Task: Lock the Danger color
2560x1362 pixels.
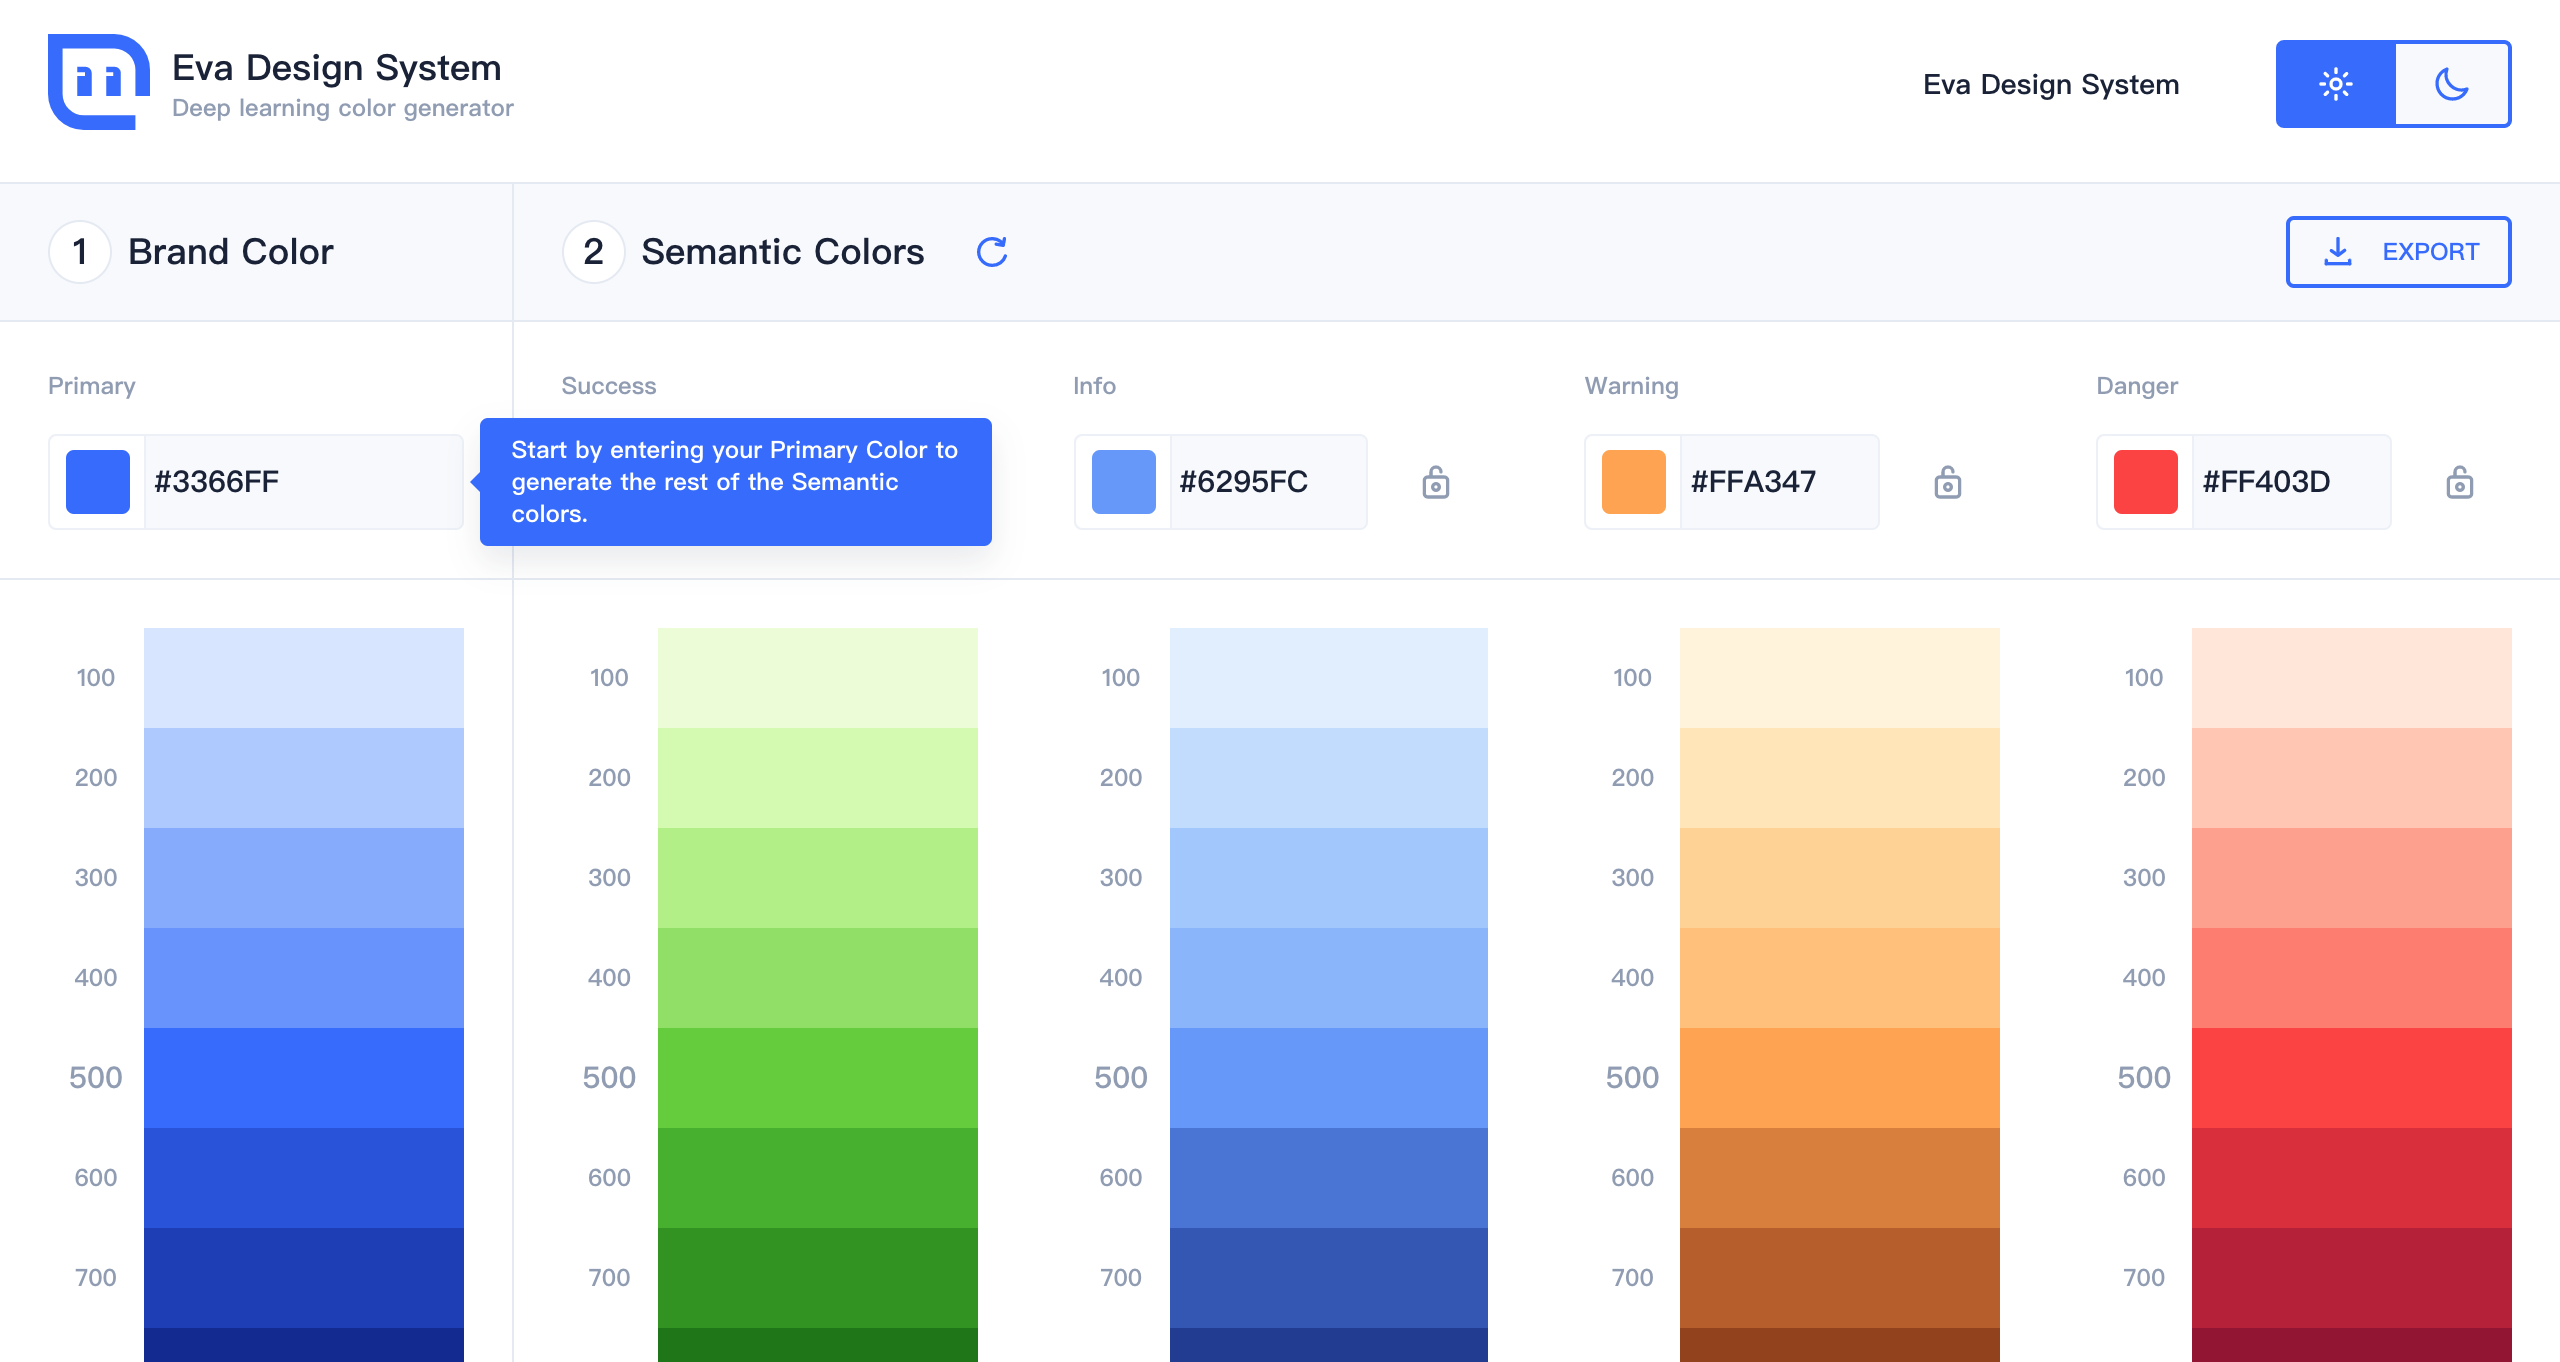Action: 2459,482
